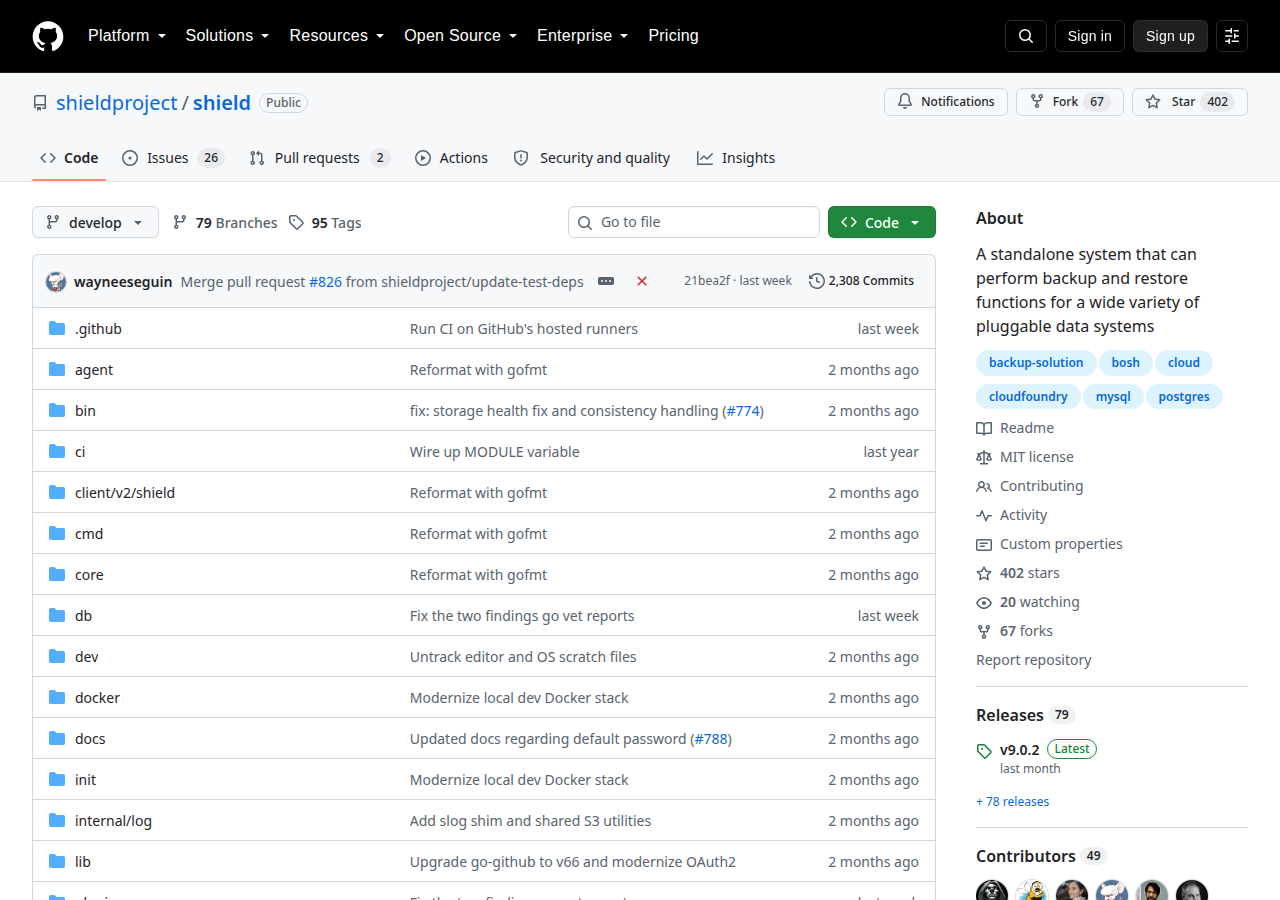Image resolution: width=1280 pixels, height=900 pixels.
Task: Open the Insights tab
Action: pyautogui.click(x=736, y=158)
